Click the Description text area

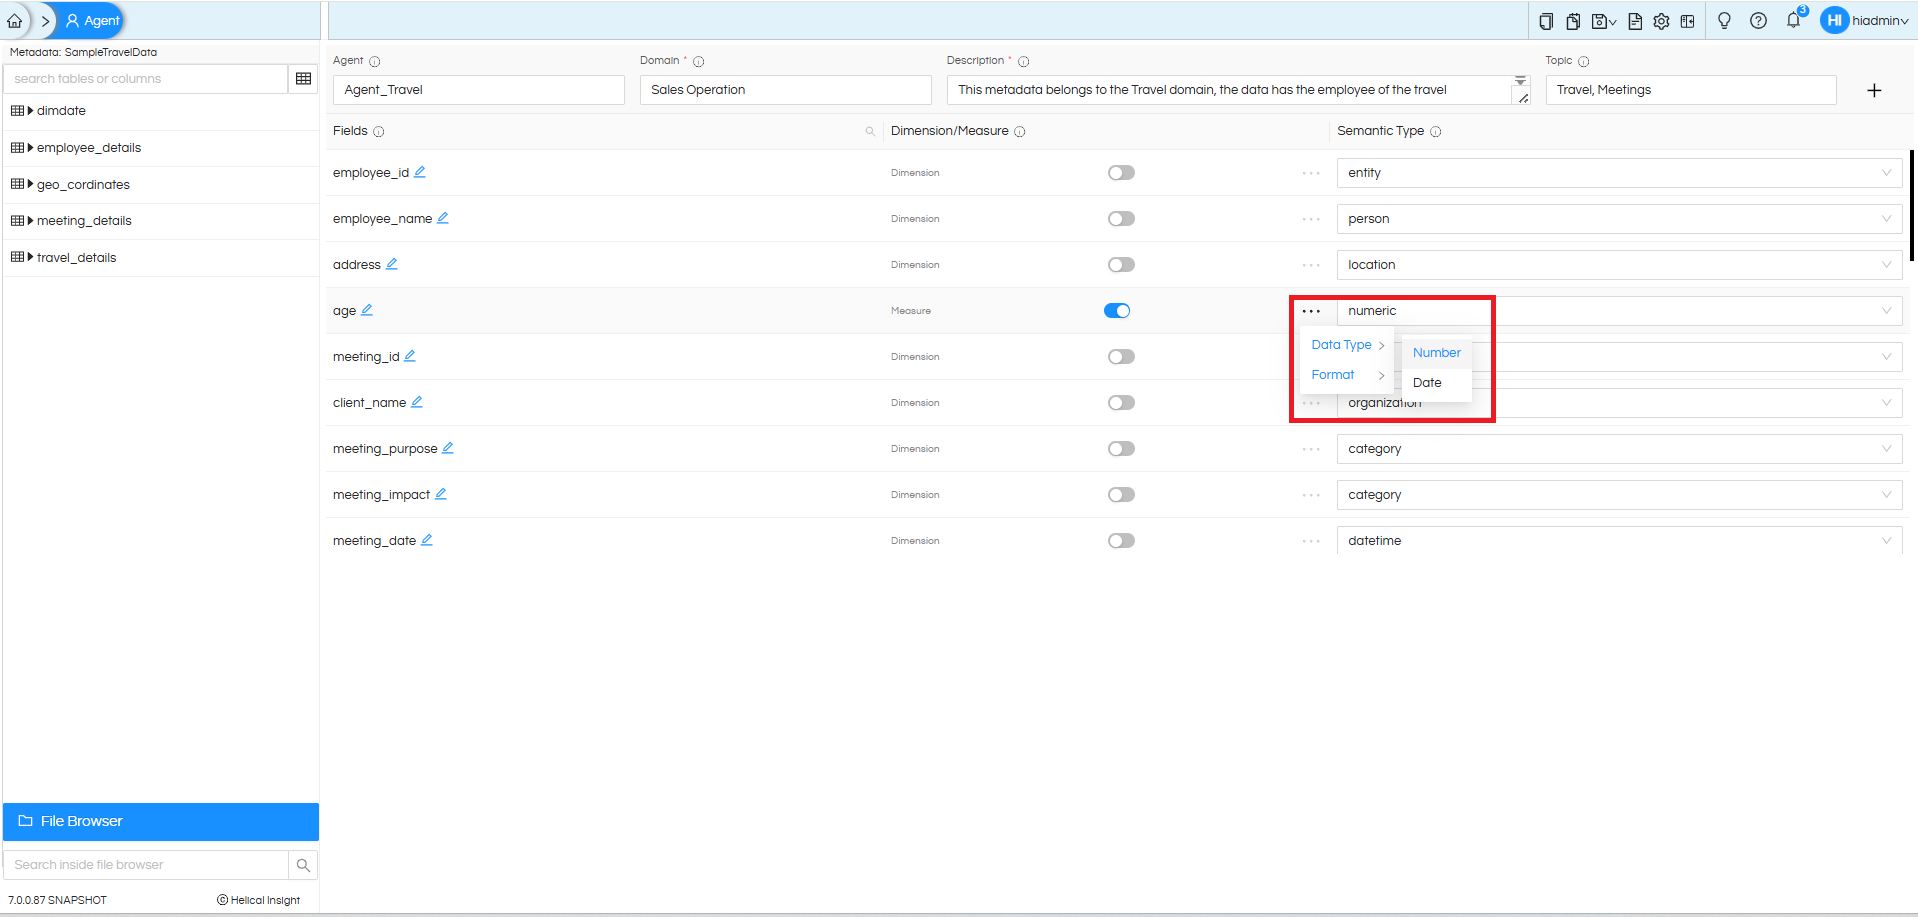pos(1238,90)
